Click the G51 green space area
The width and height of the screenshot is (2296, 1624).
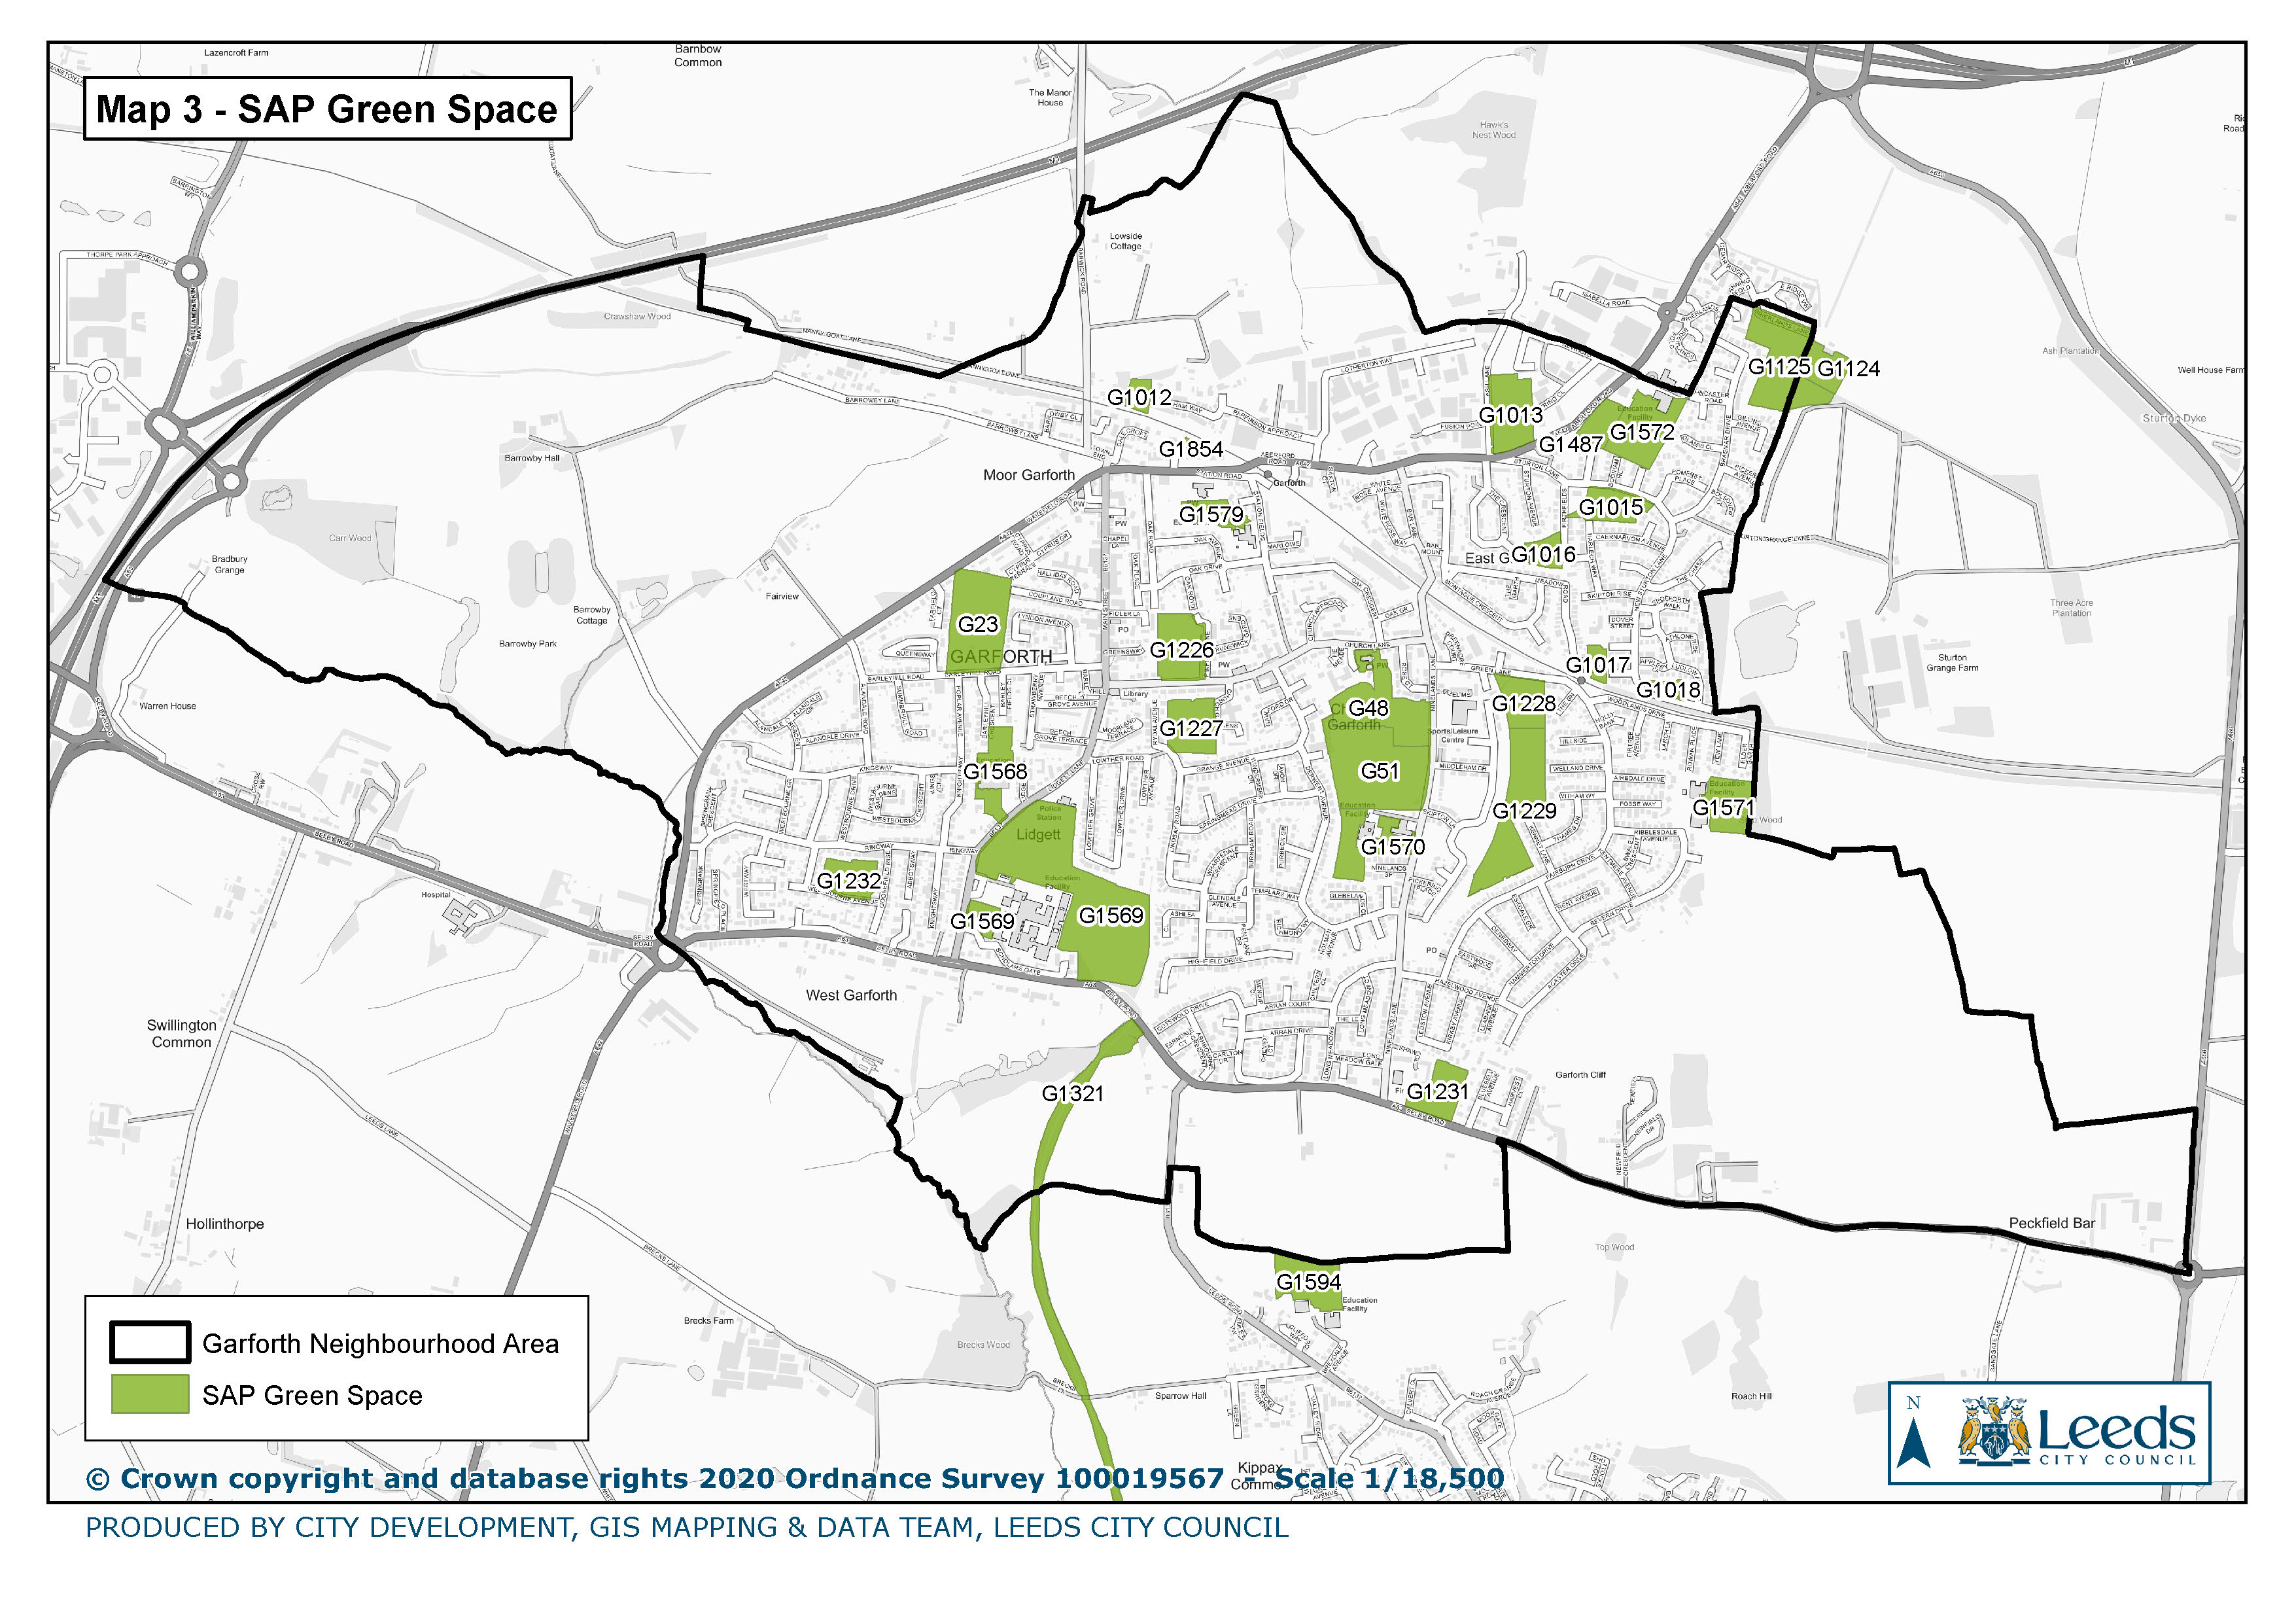pyautogui.click(x=1379, y=771)
